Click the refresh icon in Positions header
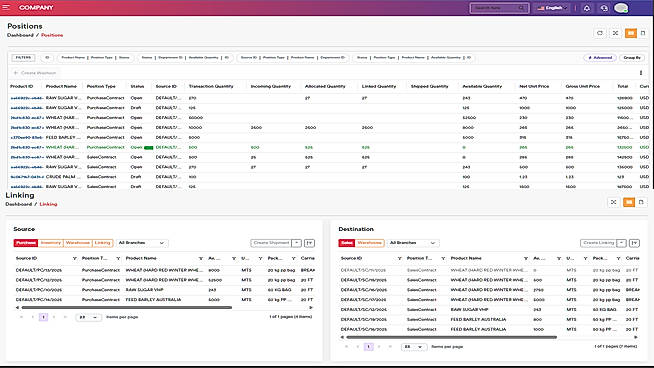Screen dimensions: 654x368 coord(600,33)
